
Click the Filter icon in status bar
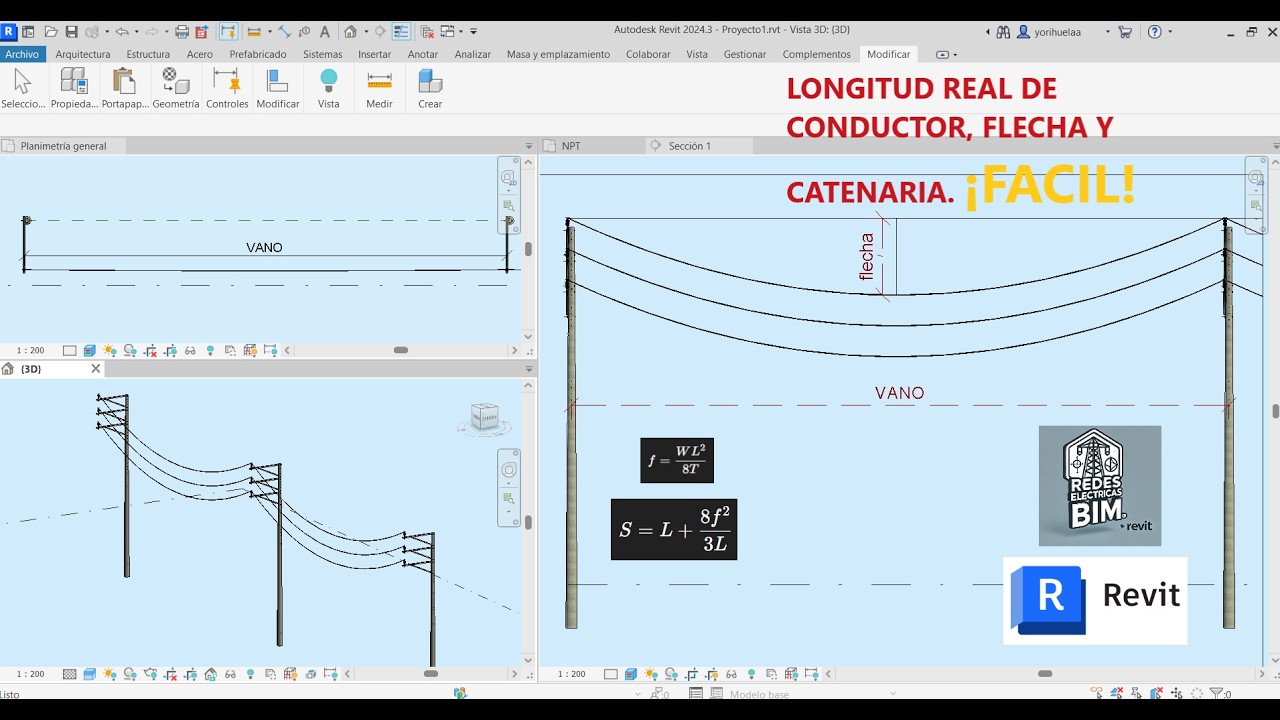click(x=1216, y=693)
